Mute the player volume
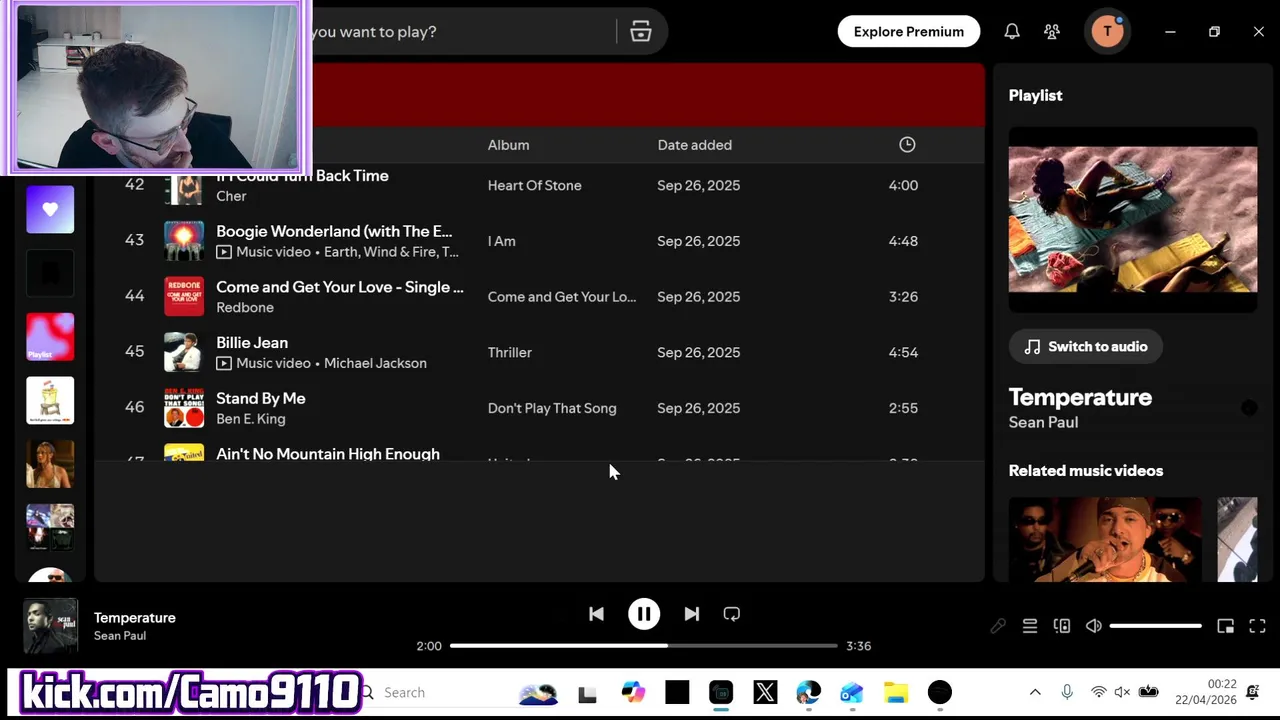 pyautogui.click(x=1094, y=626)
